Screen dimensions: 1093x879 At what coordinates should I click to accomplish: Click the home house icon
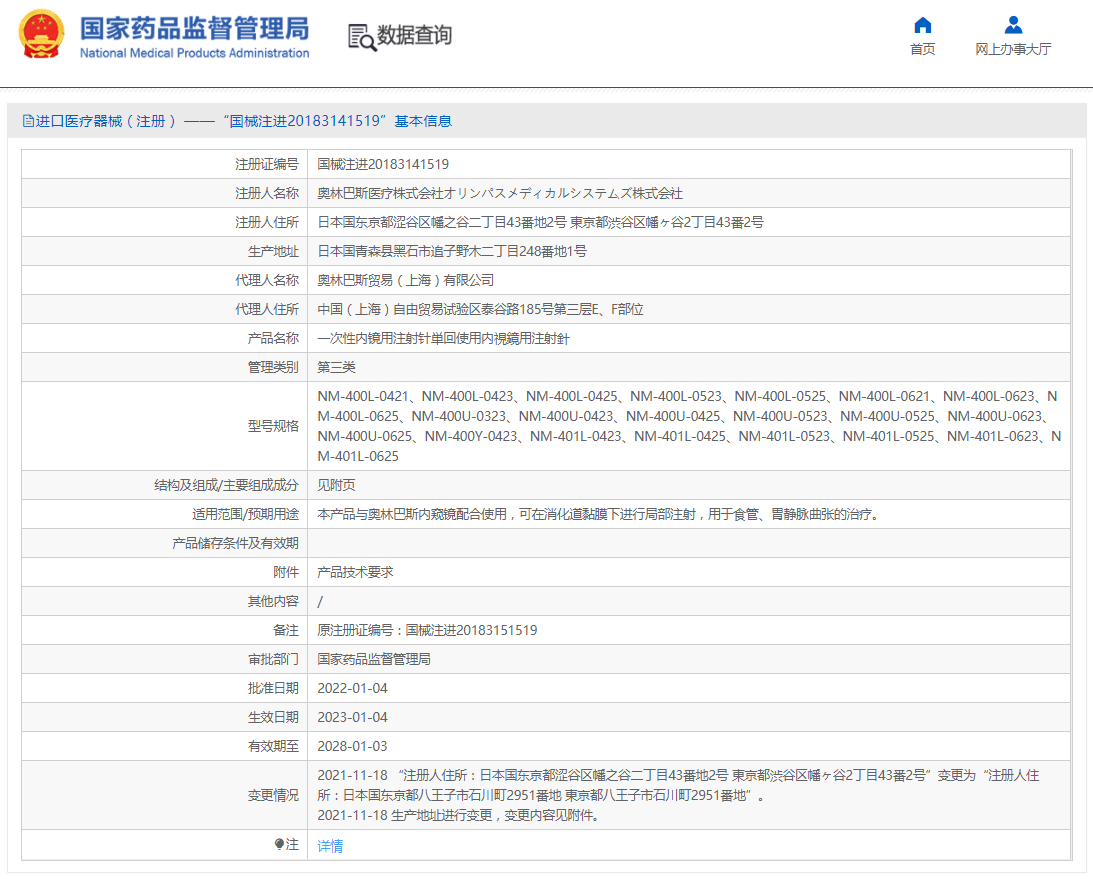[922, 25]
